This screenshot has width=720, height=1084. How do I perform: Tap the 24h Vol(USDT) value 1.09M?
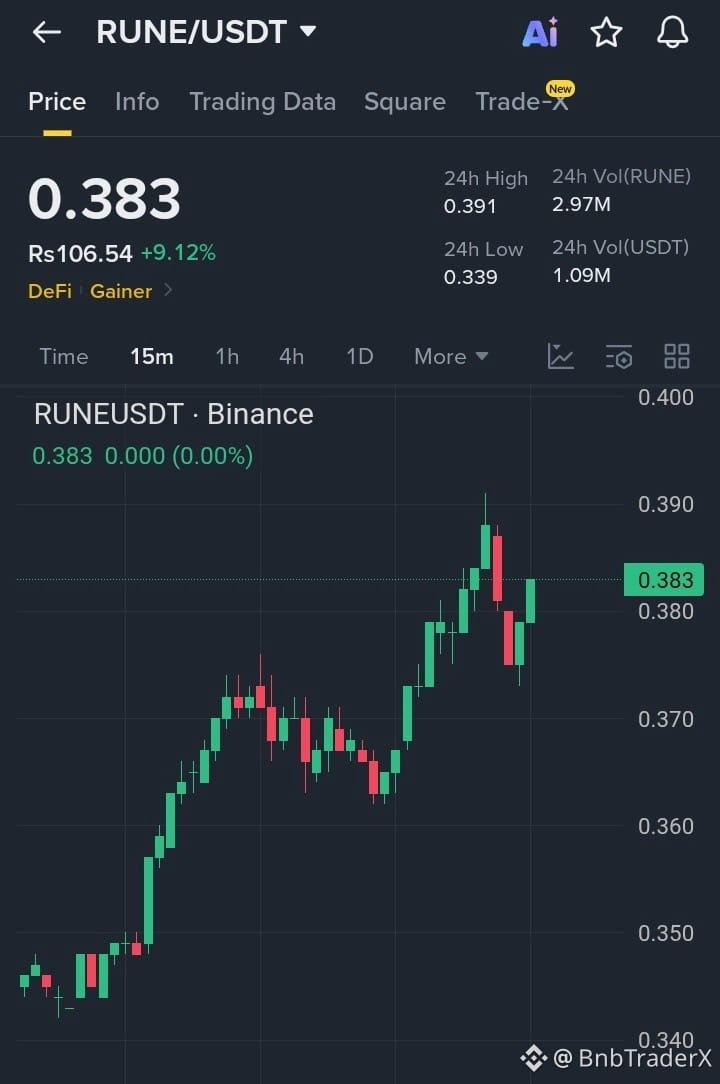[581, 275]
